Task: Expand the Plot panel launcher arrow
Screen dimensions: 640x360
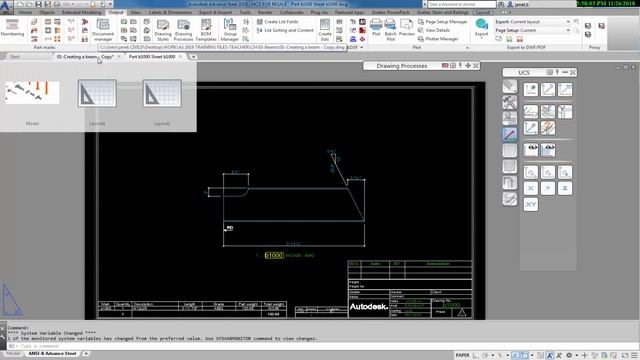Action: (x=467, y=48)
